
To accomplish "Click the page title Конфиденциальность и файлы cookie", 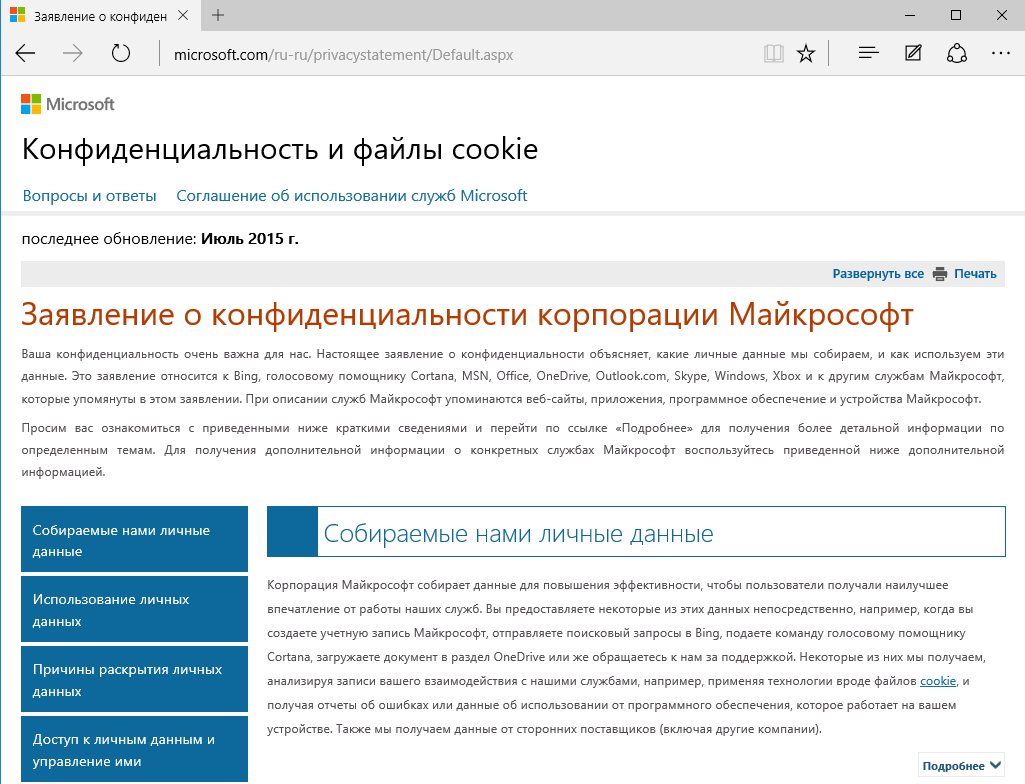I will click(x=280, y=150).
